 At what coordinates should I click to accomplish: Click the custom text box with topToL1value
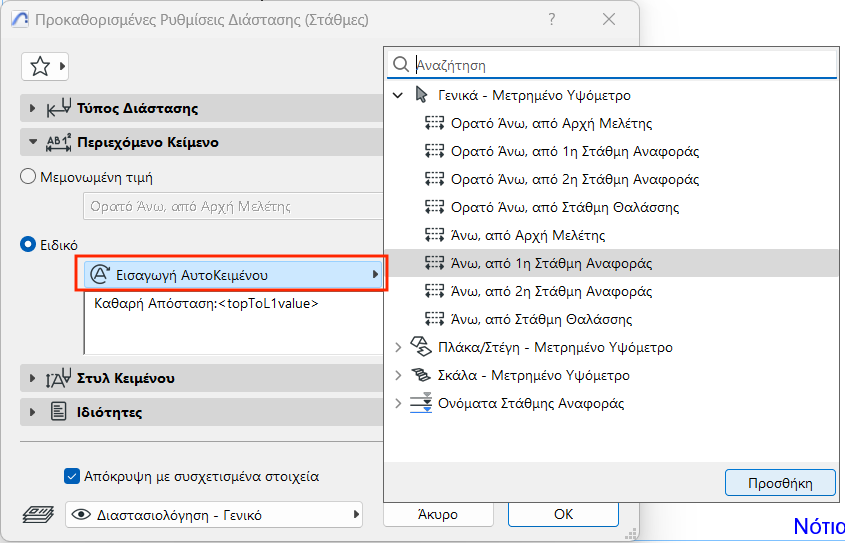234,323
